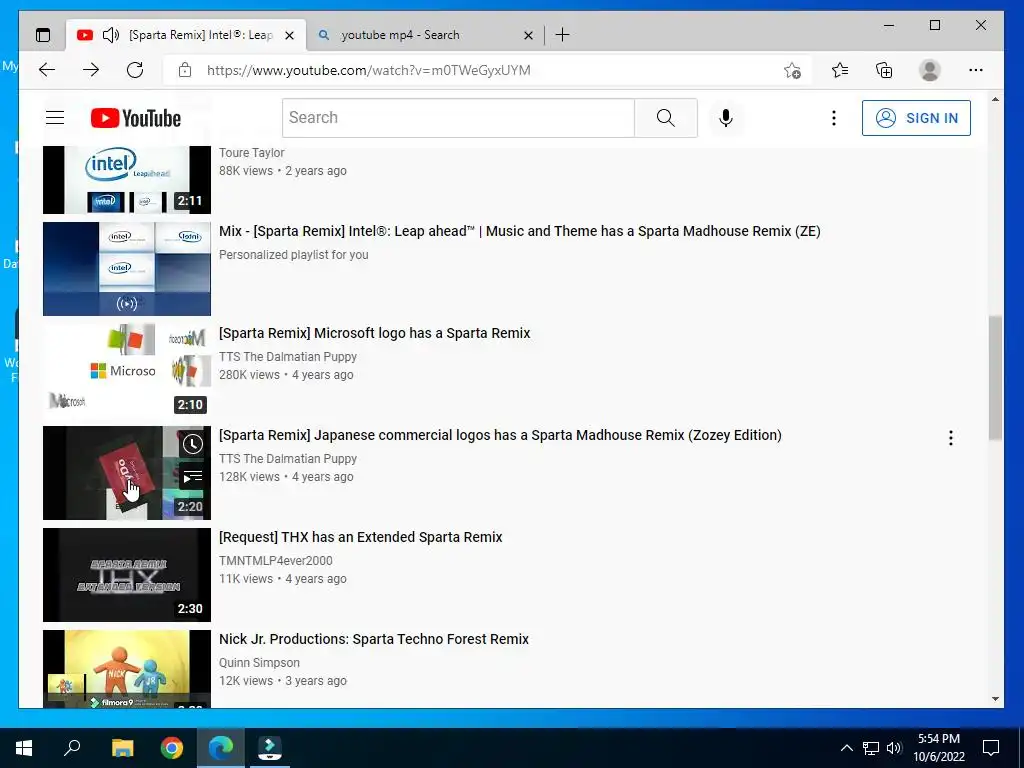Go to YouTube home via logo
This screenshot has height=768, width=1024.
[x=136, y=118]
